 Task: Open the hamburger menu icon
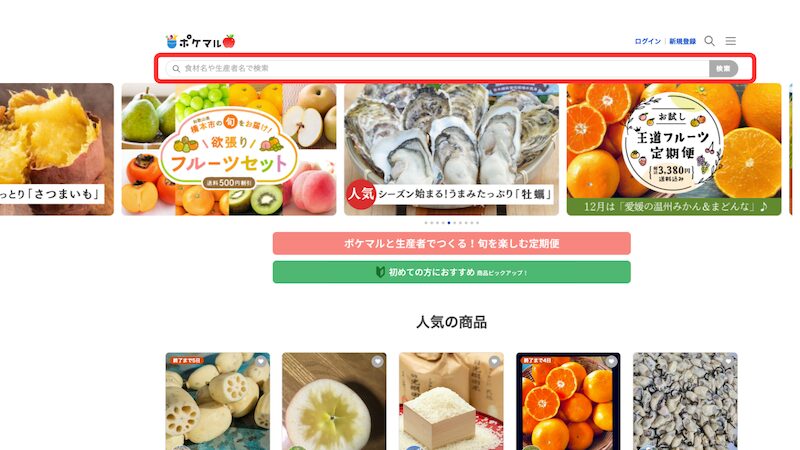[x=731, y=41]
